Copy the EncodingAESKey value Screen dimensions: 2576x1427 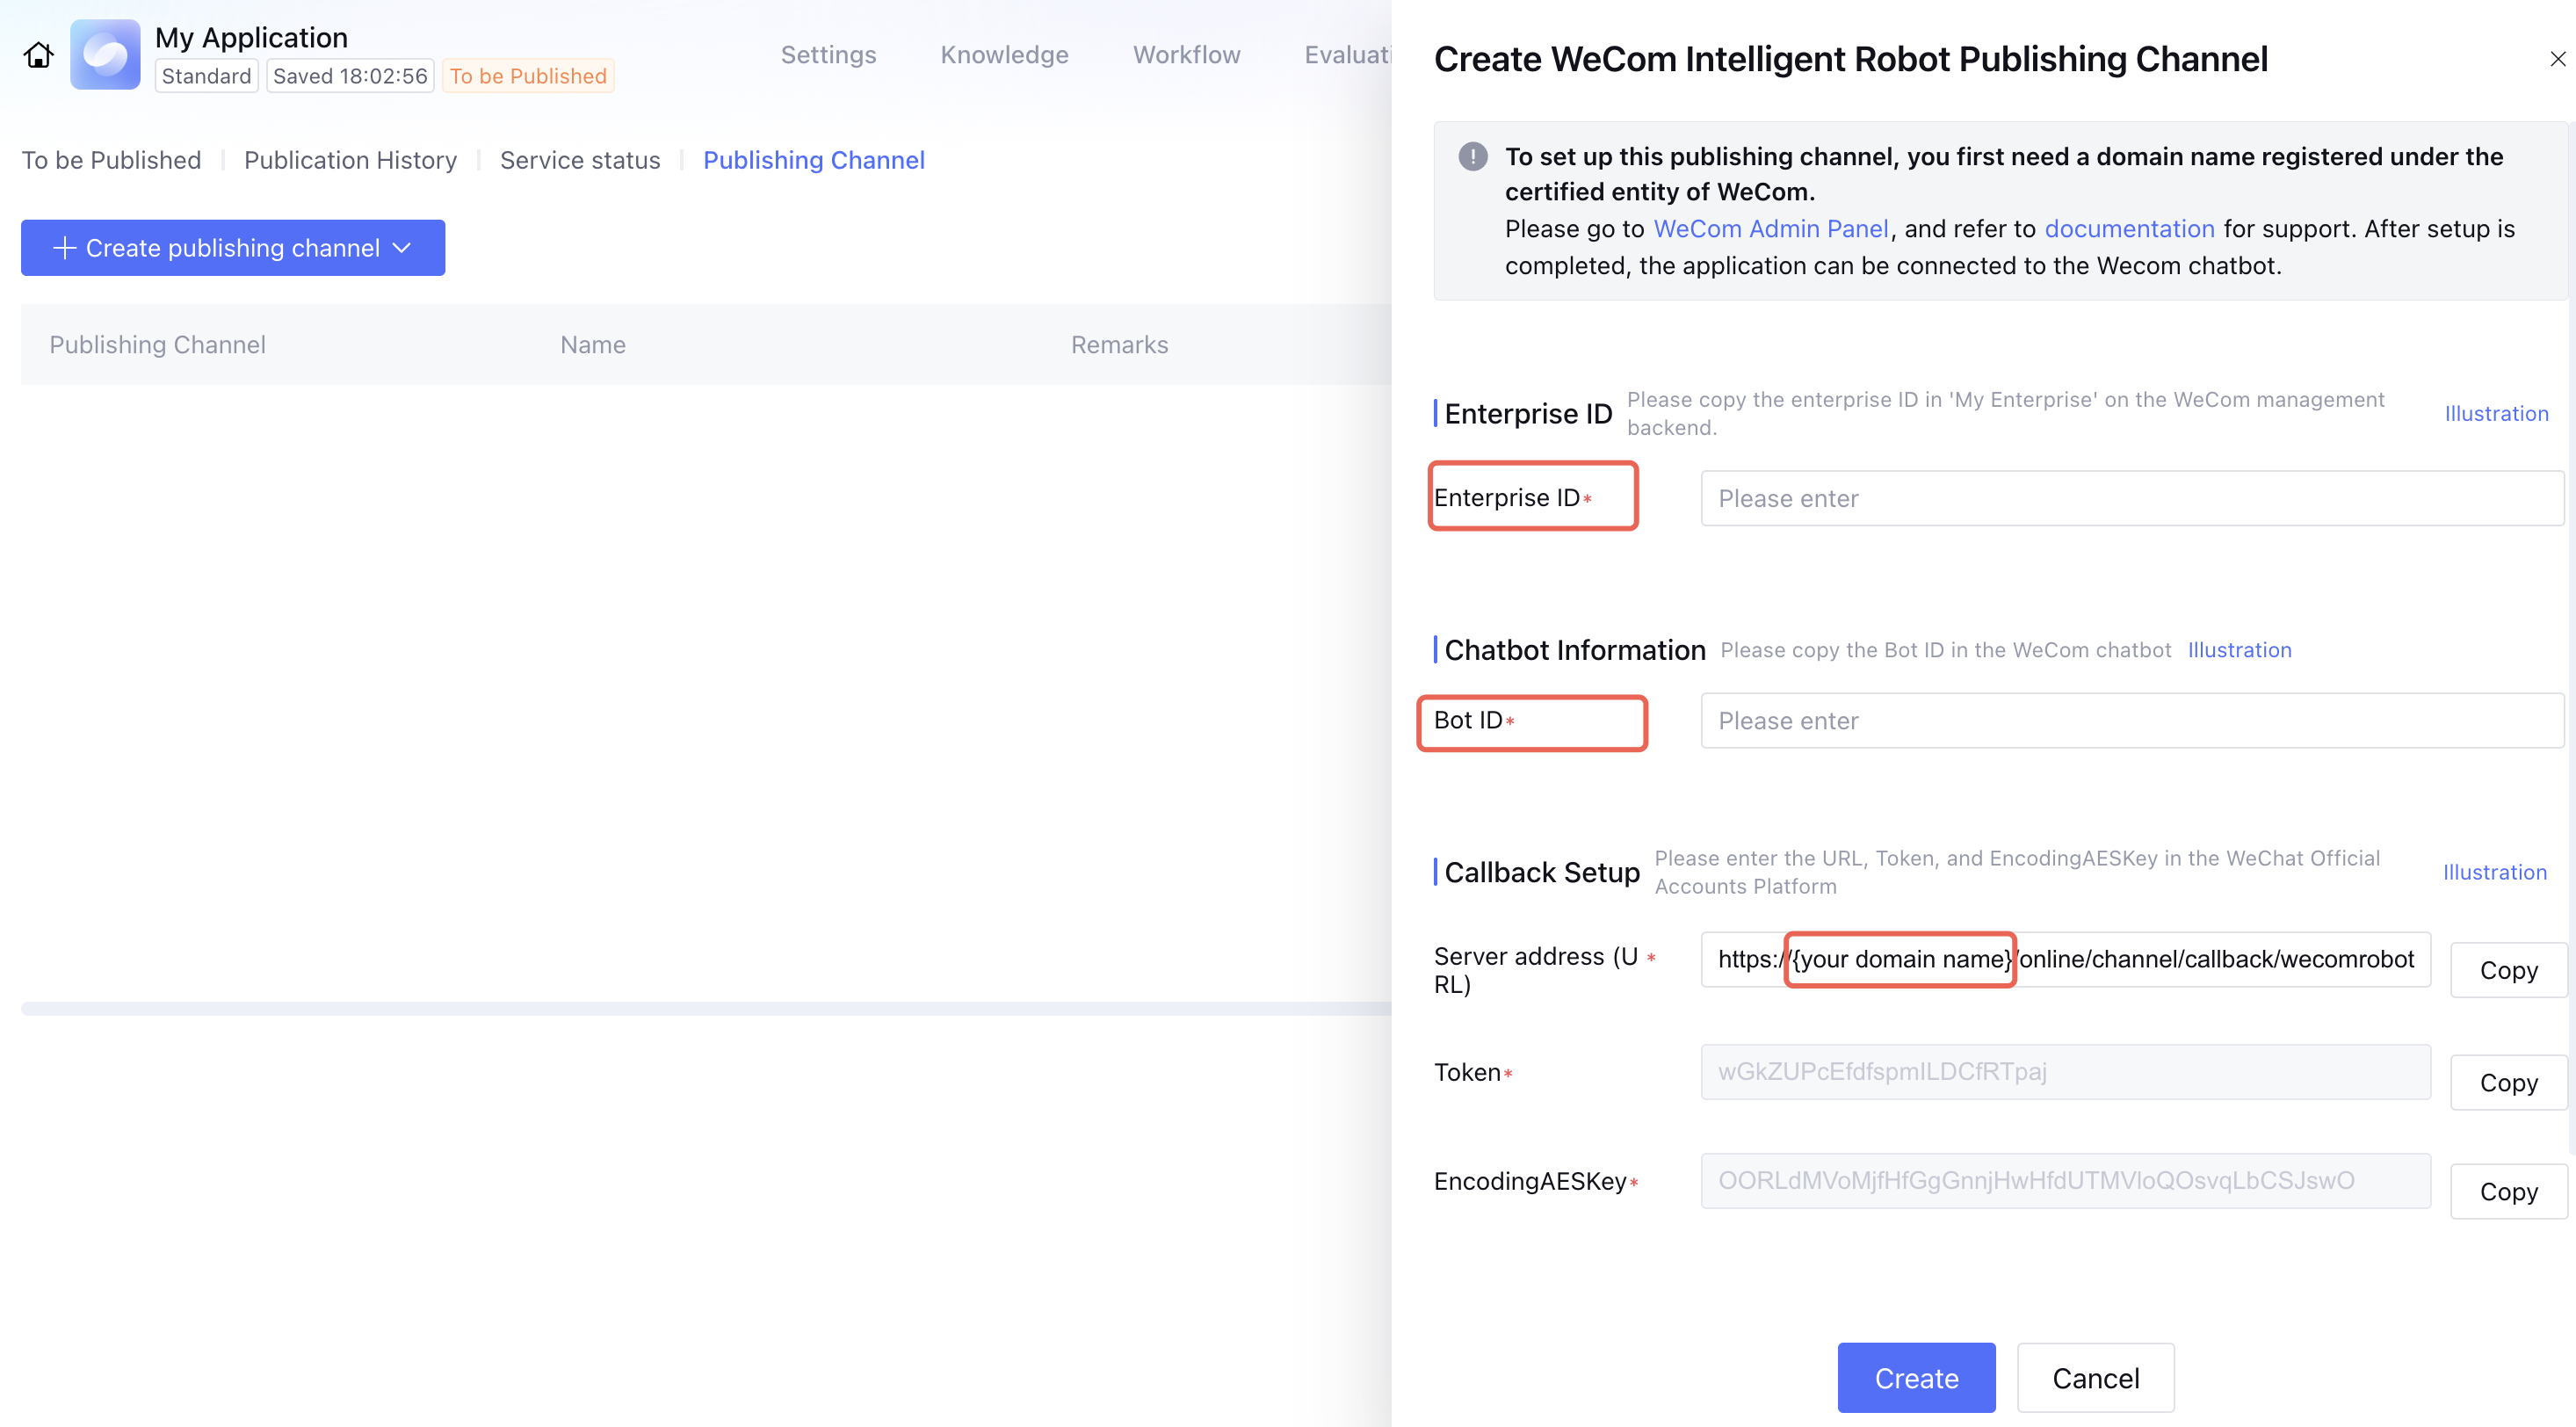click(x=2508, y=1191)
